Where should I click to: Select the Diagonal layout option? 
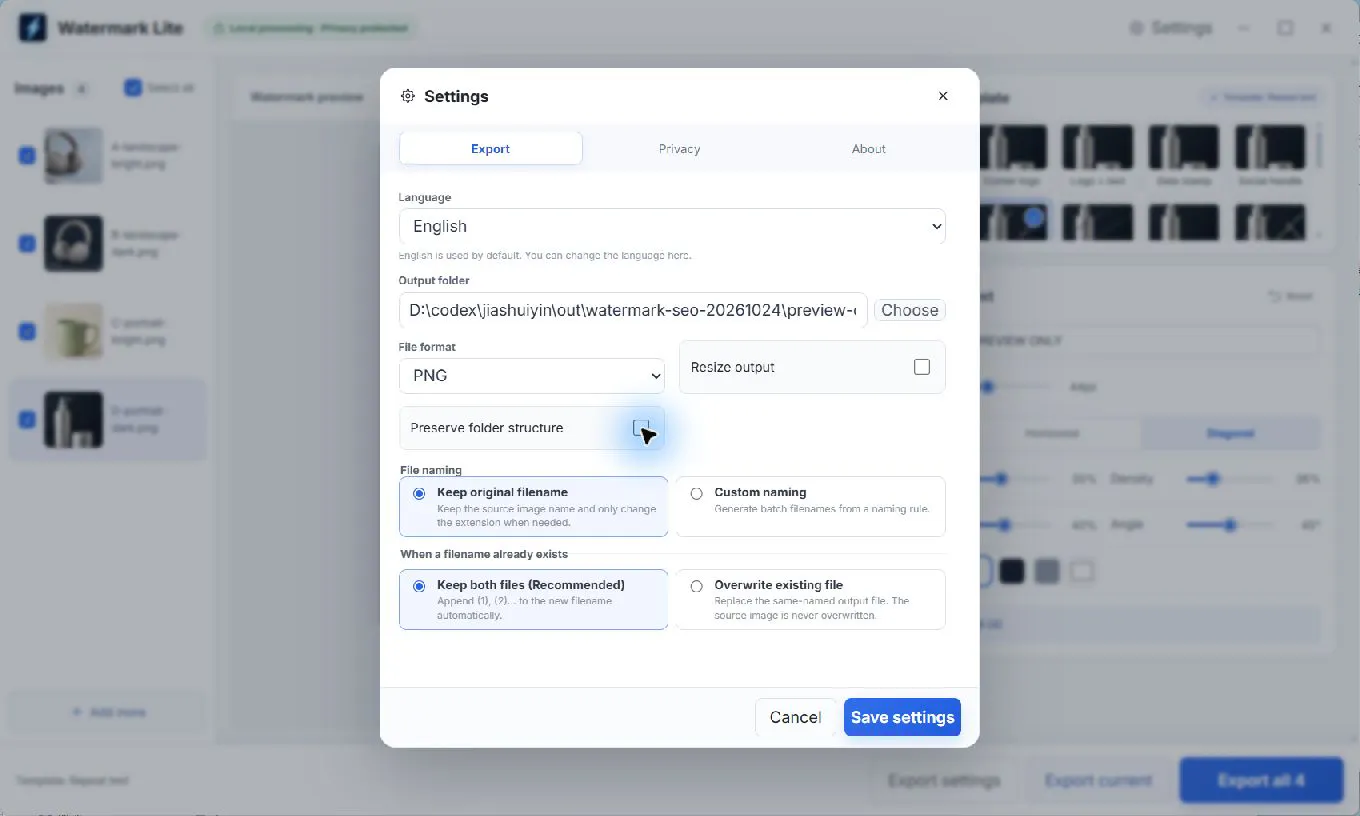pyautogui.click(x=1230, y=433)
